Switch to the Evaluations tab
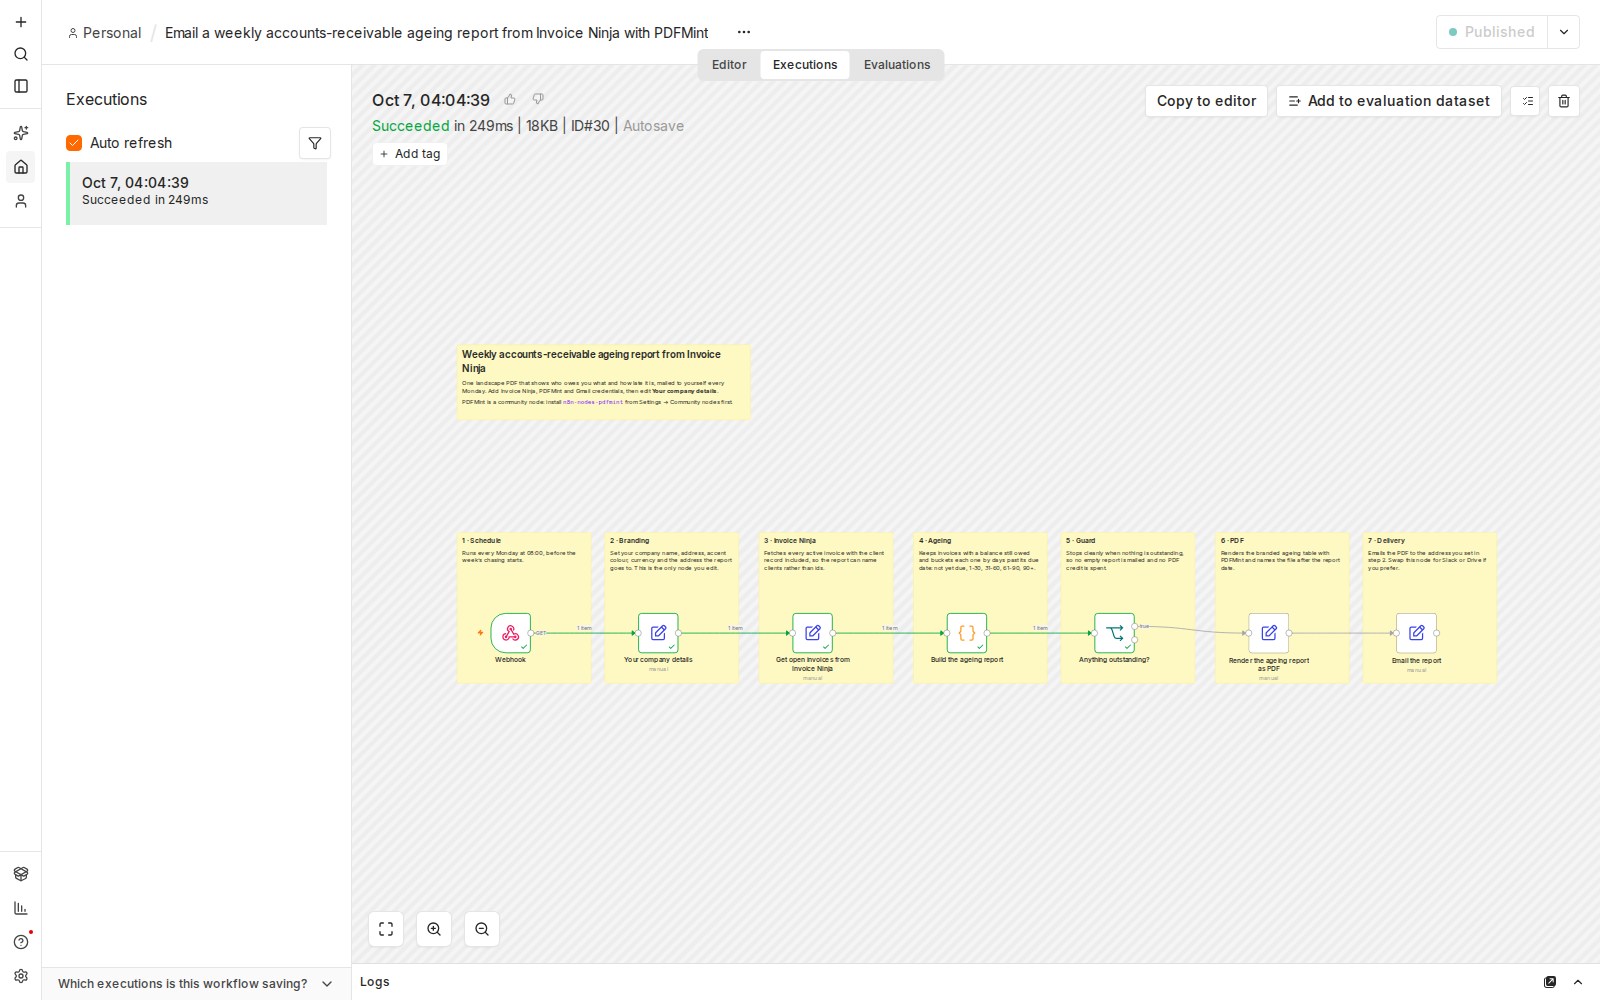The width and height of the screenshot is (1600, 1000). point(897,65)
